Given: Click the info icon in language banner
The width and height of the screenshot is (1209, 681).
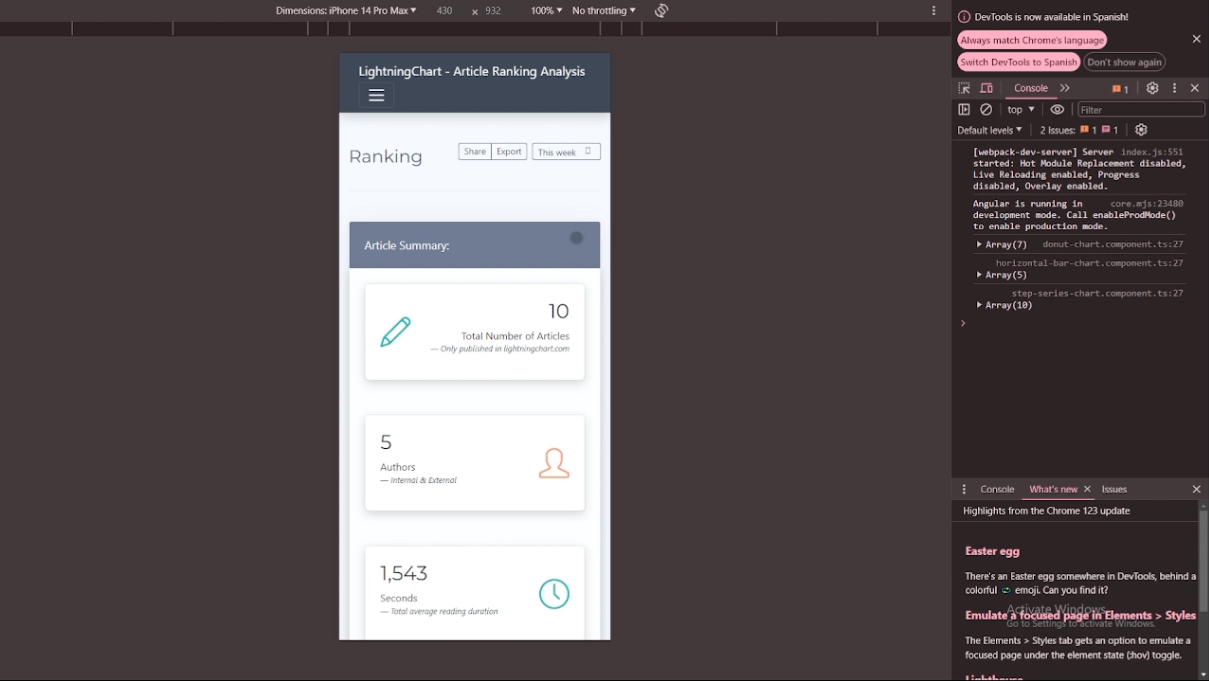Looking at the screenshot, I should tap(964, 17).
